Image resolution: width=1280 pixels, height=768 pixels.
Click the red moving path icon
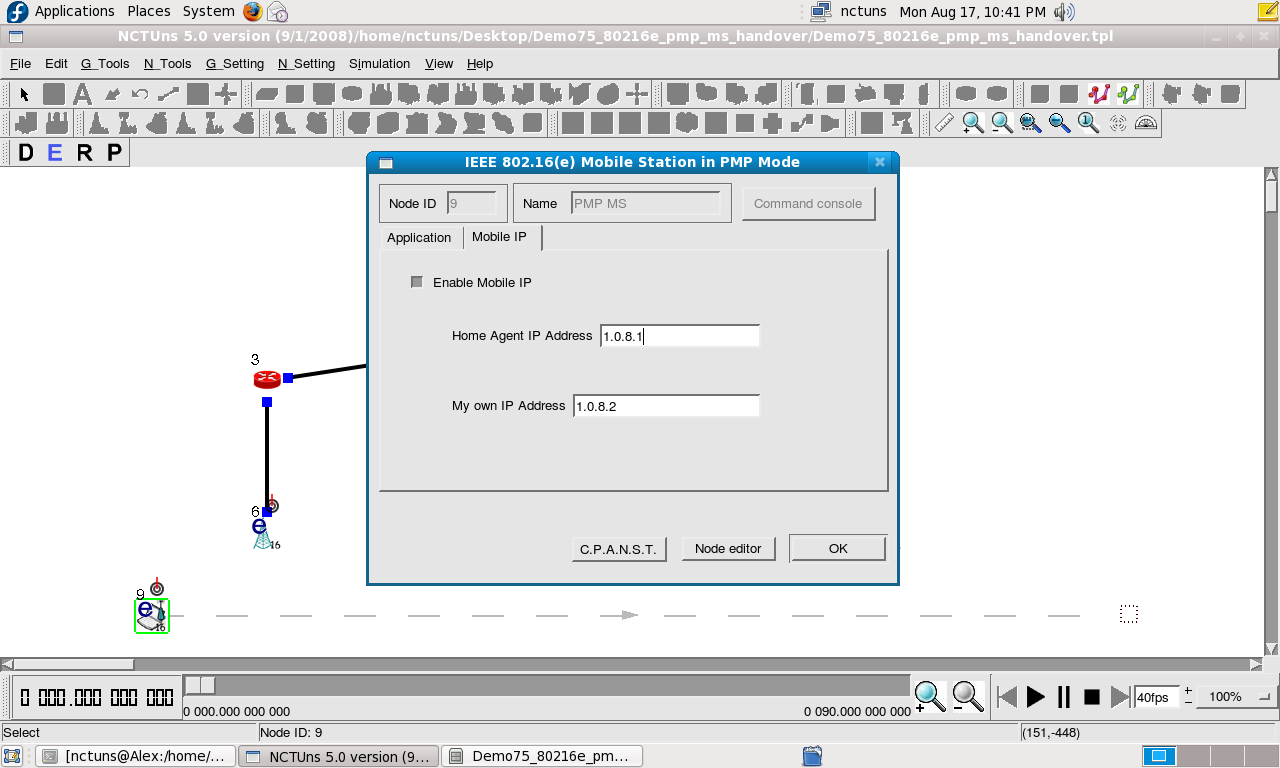click(1100, 94)
